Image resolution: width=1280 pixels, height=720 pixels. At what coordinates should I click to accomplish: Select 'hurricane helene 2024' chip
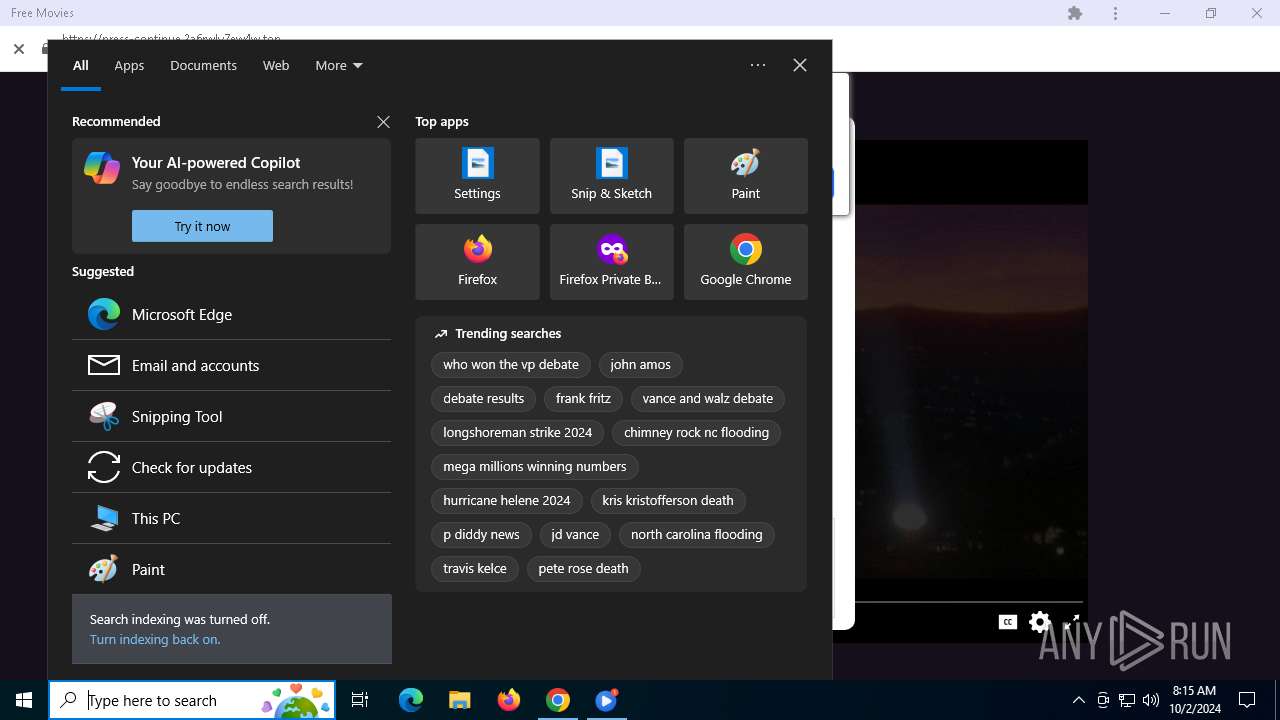pyautogui.click(x=506, y=501)
